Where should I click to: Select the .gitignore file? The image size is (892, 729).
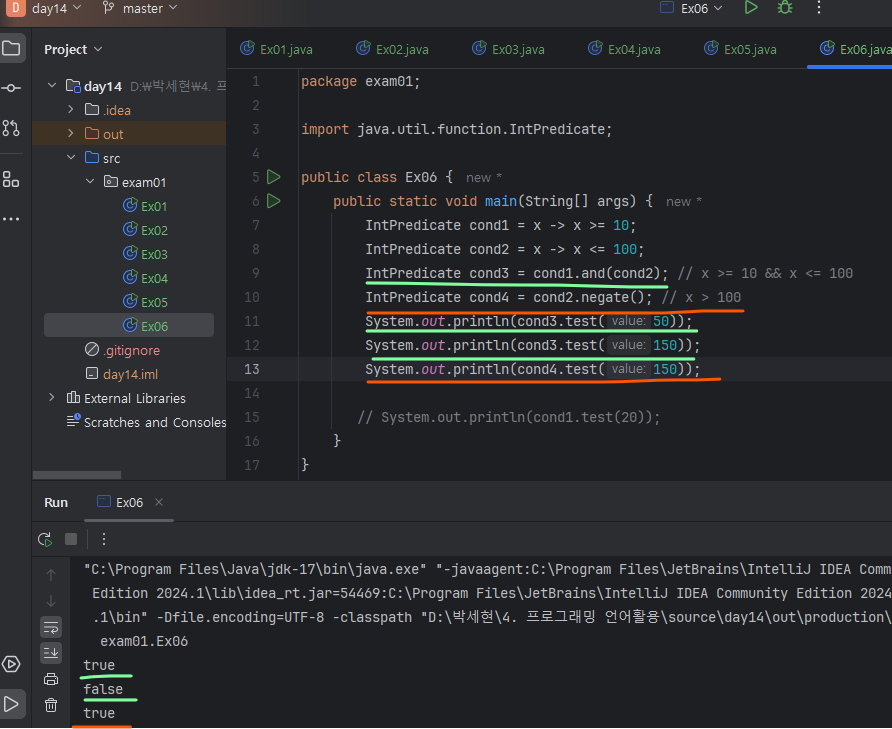point(122,350)
